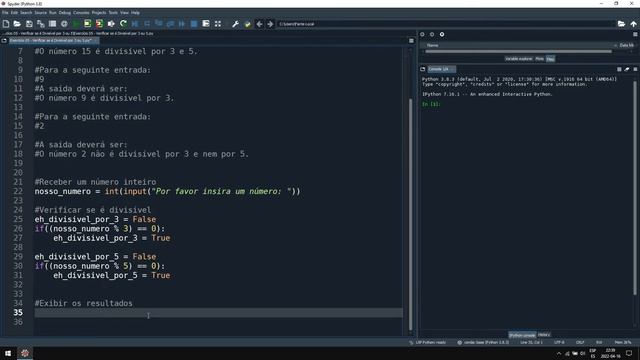Click the console vertical scrollbar
640x360 pixels.
pos(635,188)
